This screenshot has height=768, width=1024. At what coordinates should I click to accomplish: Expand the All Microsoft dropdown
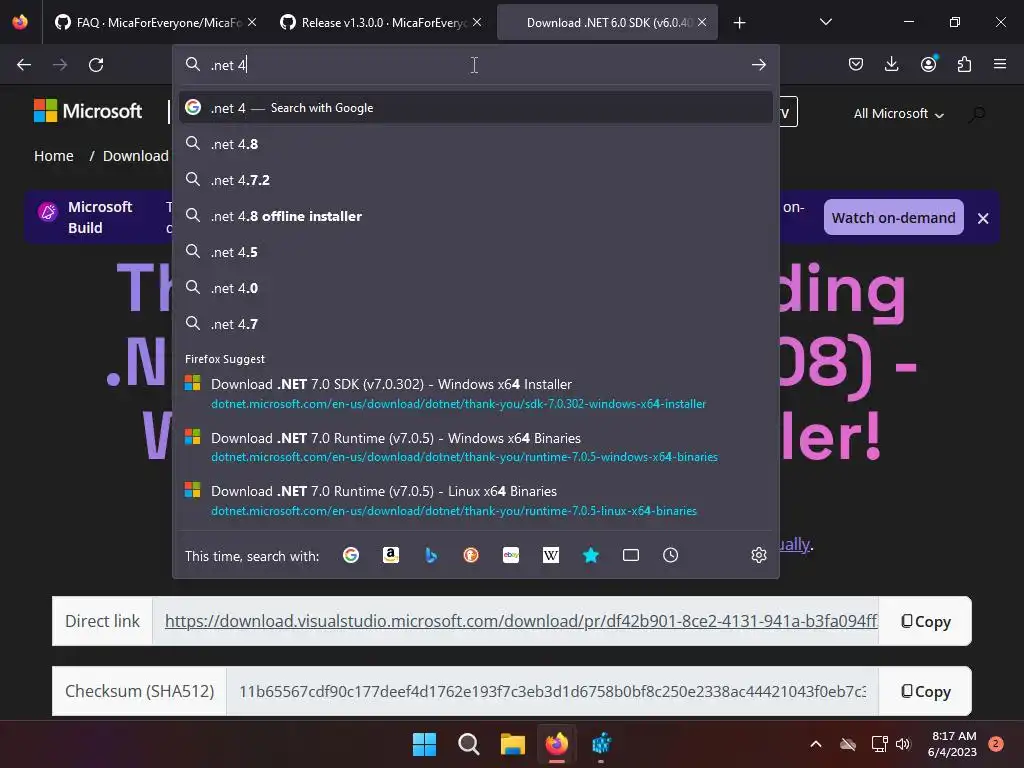click(x=899, y=114)
